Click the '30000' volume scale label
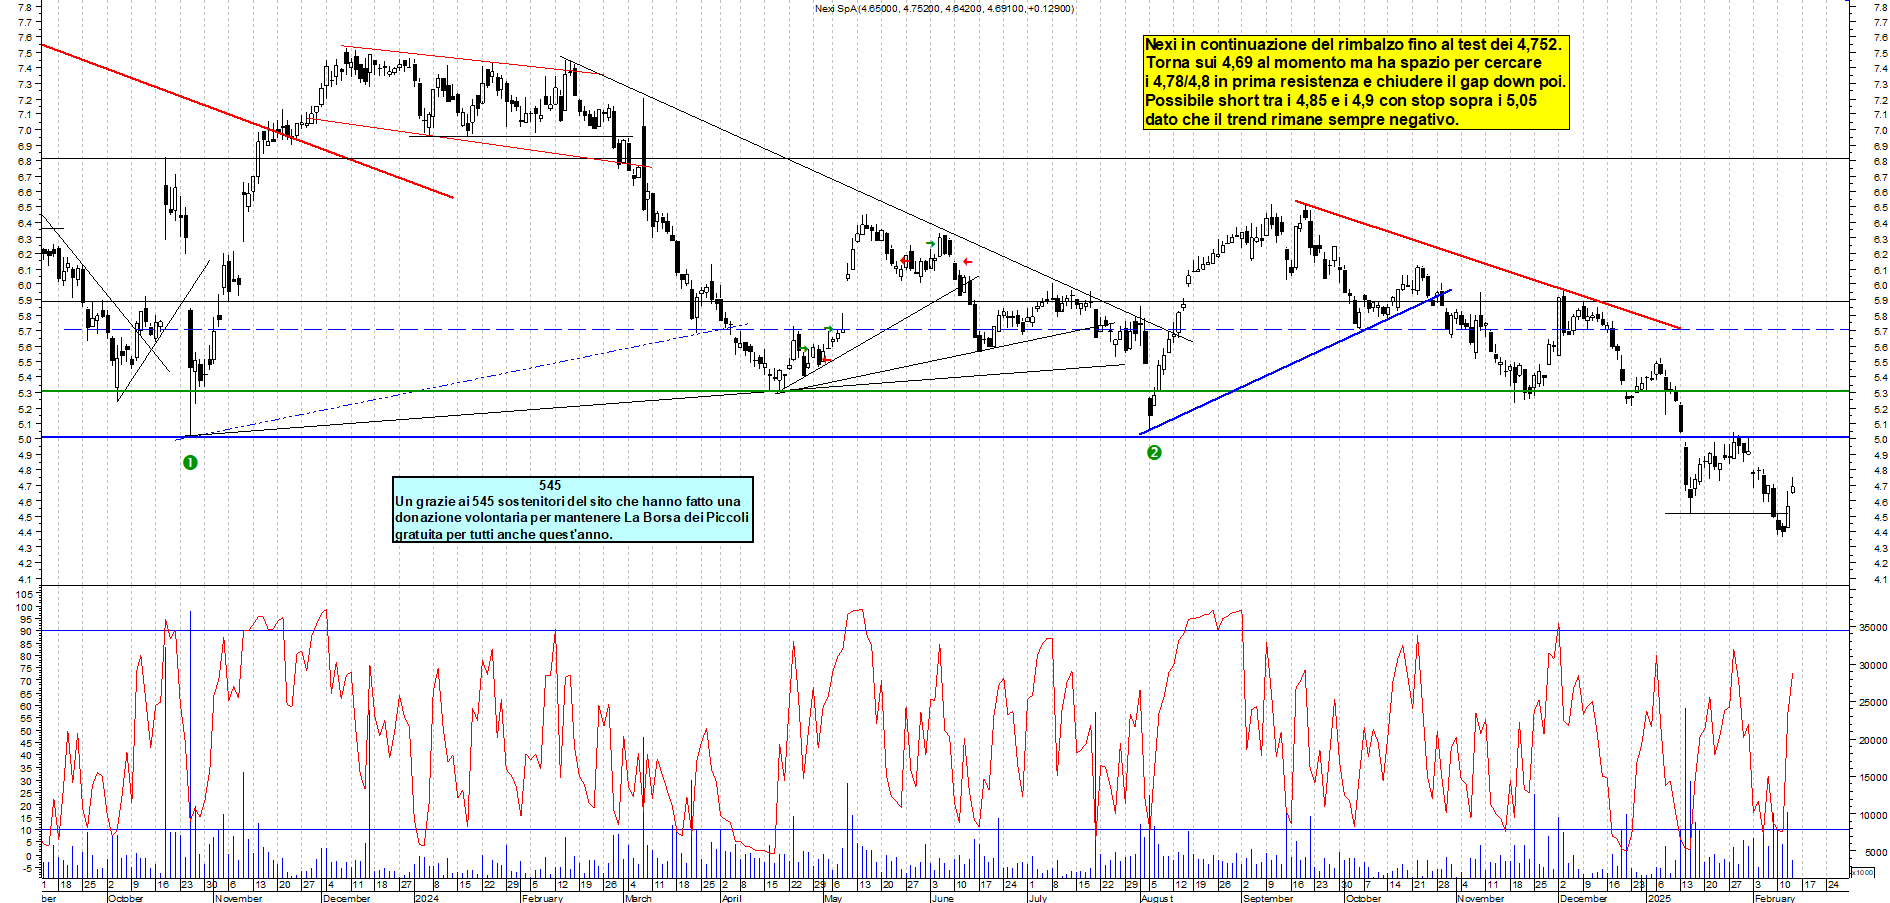The image size is (1890, 903). click(x=1873, y=665)
